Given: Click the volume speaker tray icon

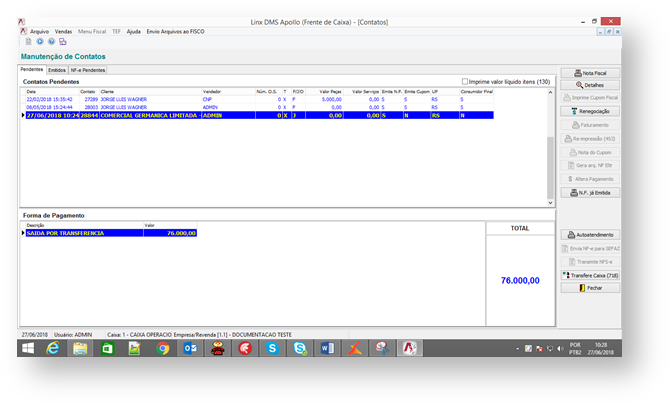Looking at the screenshot, I should 560,349.
